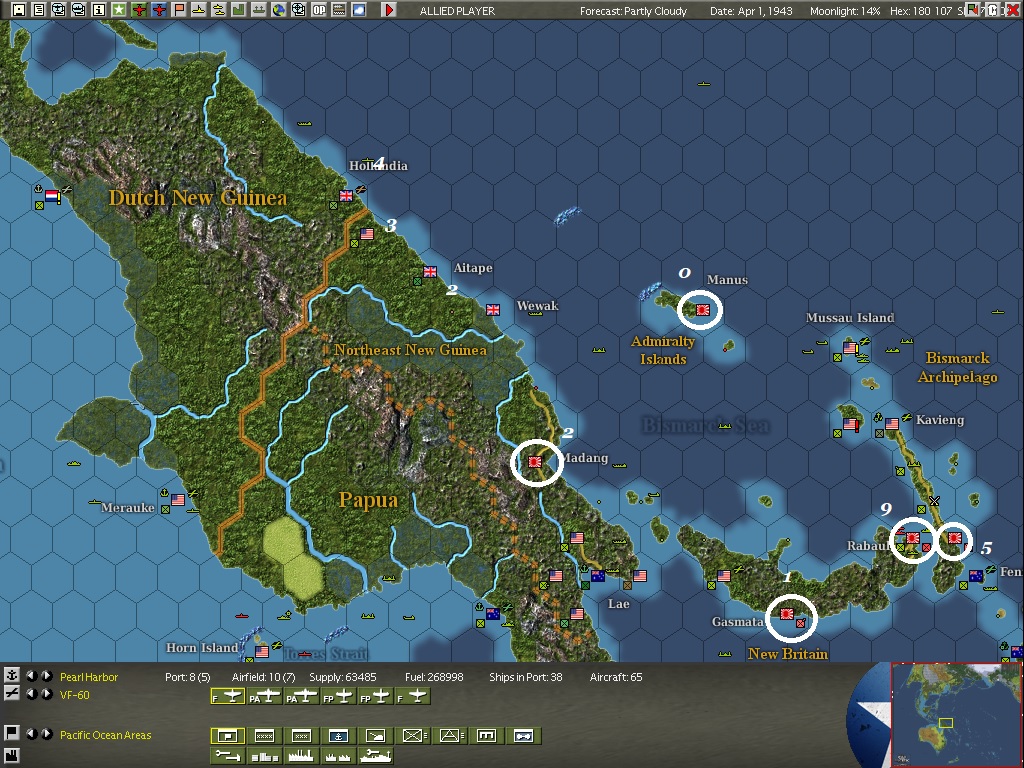
Task: Click the flag icon beside Pacific Ocean Areas
Action: [x=11, y=733]
